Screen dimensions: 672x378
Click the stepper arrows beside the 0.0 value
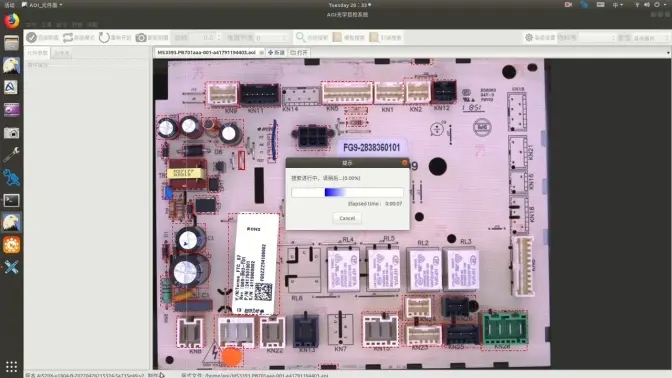219,38
